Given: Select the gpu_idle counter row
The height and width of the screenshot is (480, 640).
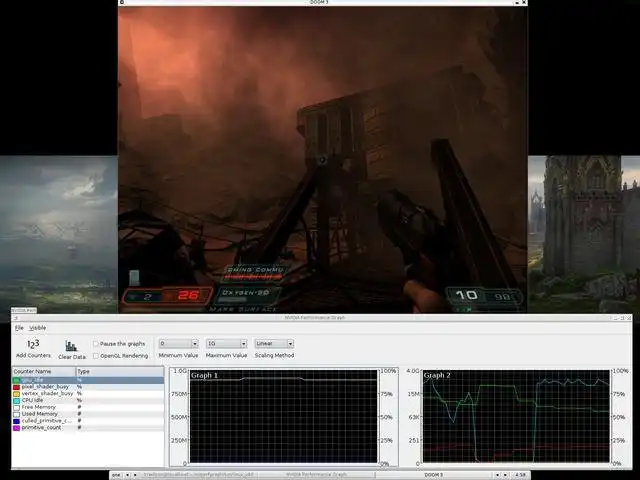Looking at the screenshot, I should tap(88, 380).
